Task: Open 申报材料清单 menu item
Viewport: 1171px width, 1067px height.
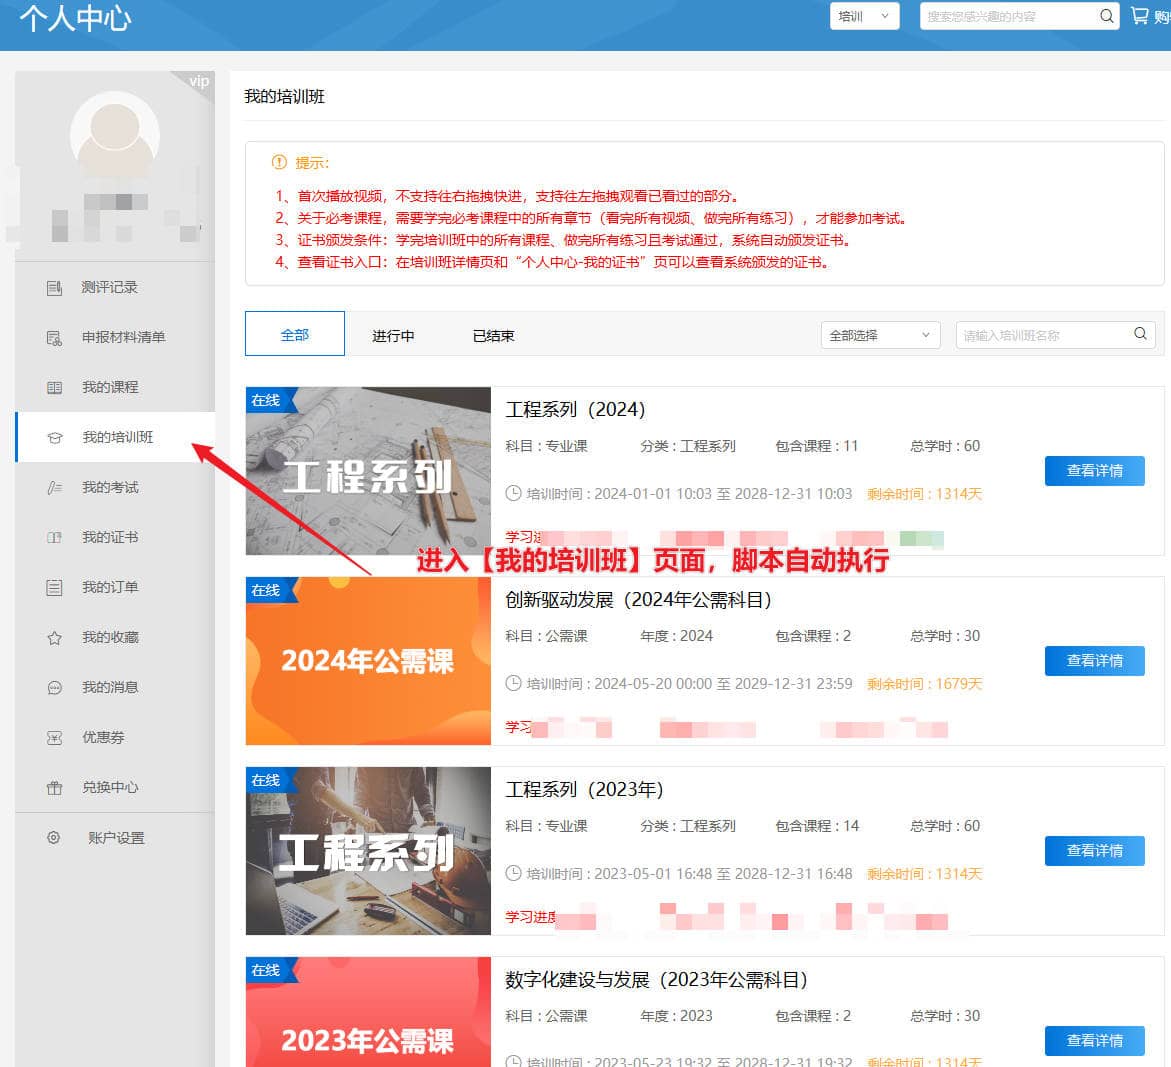Action: pyautogui.click(x=115, y=337)
